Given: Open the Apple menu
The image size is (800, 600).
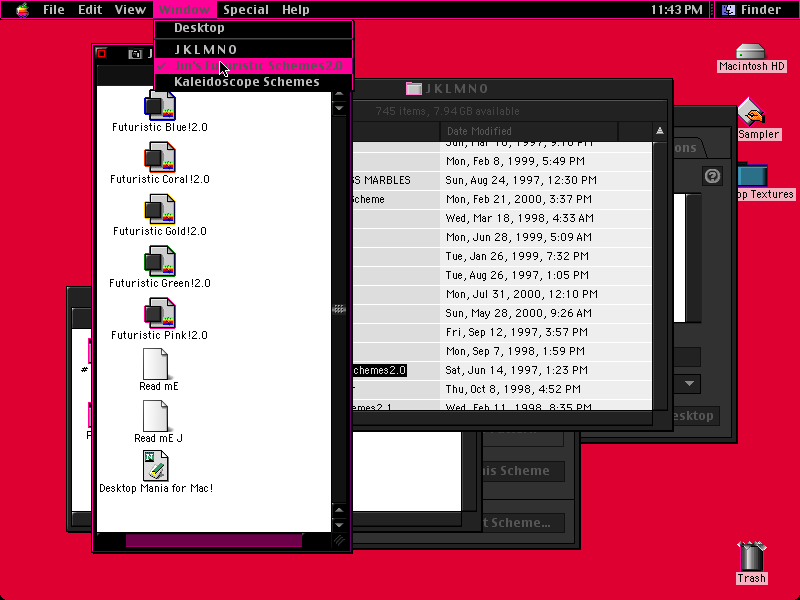Looking at the screenshot, I should (x=22, y=10).
